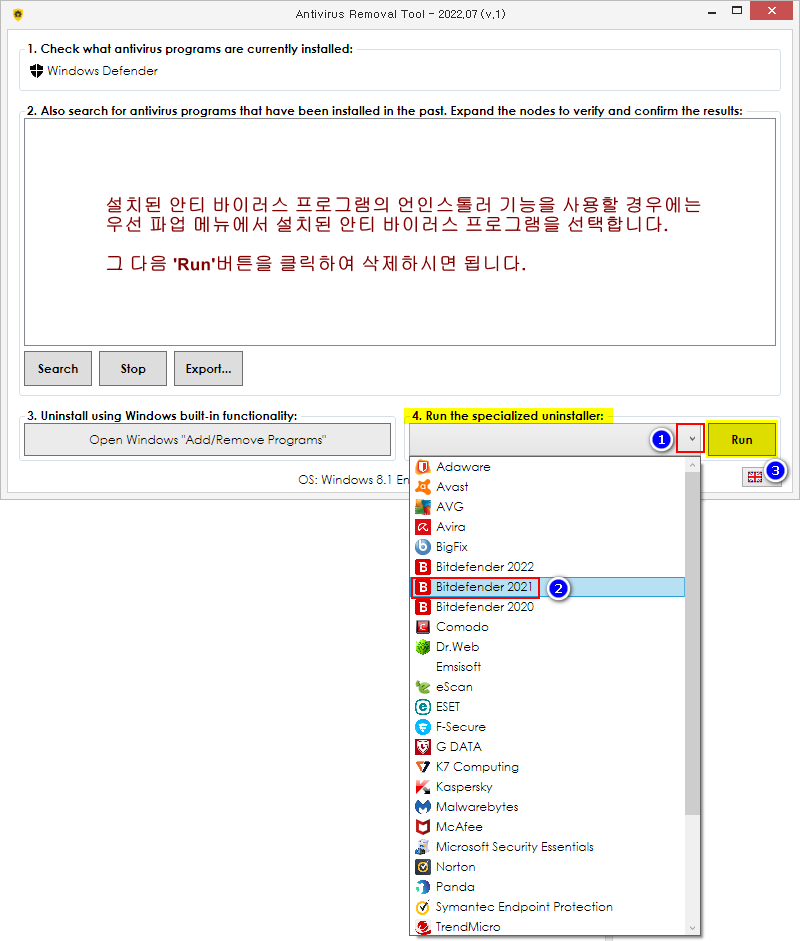Click the Panda logo icon

423,887
